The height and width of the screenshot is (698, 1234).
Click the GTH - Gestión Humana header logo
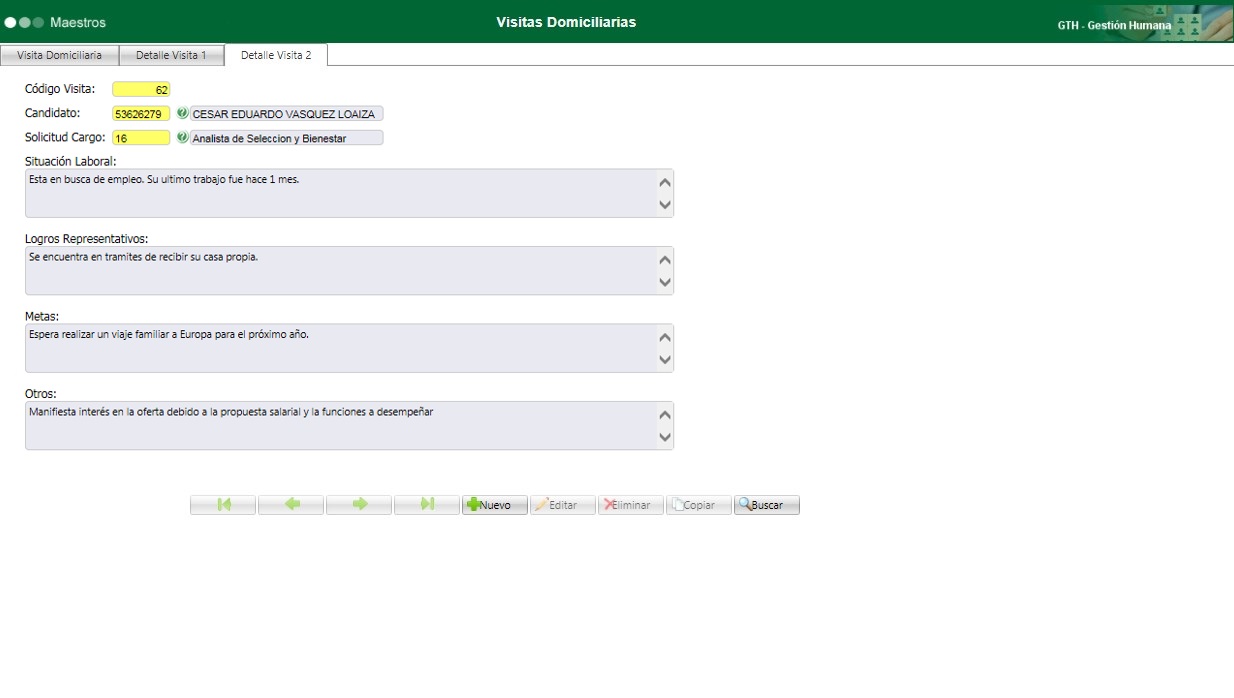[x=1145, y=24]
